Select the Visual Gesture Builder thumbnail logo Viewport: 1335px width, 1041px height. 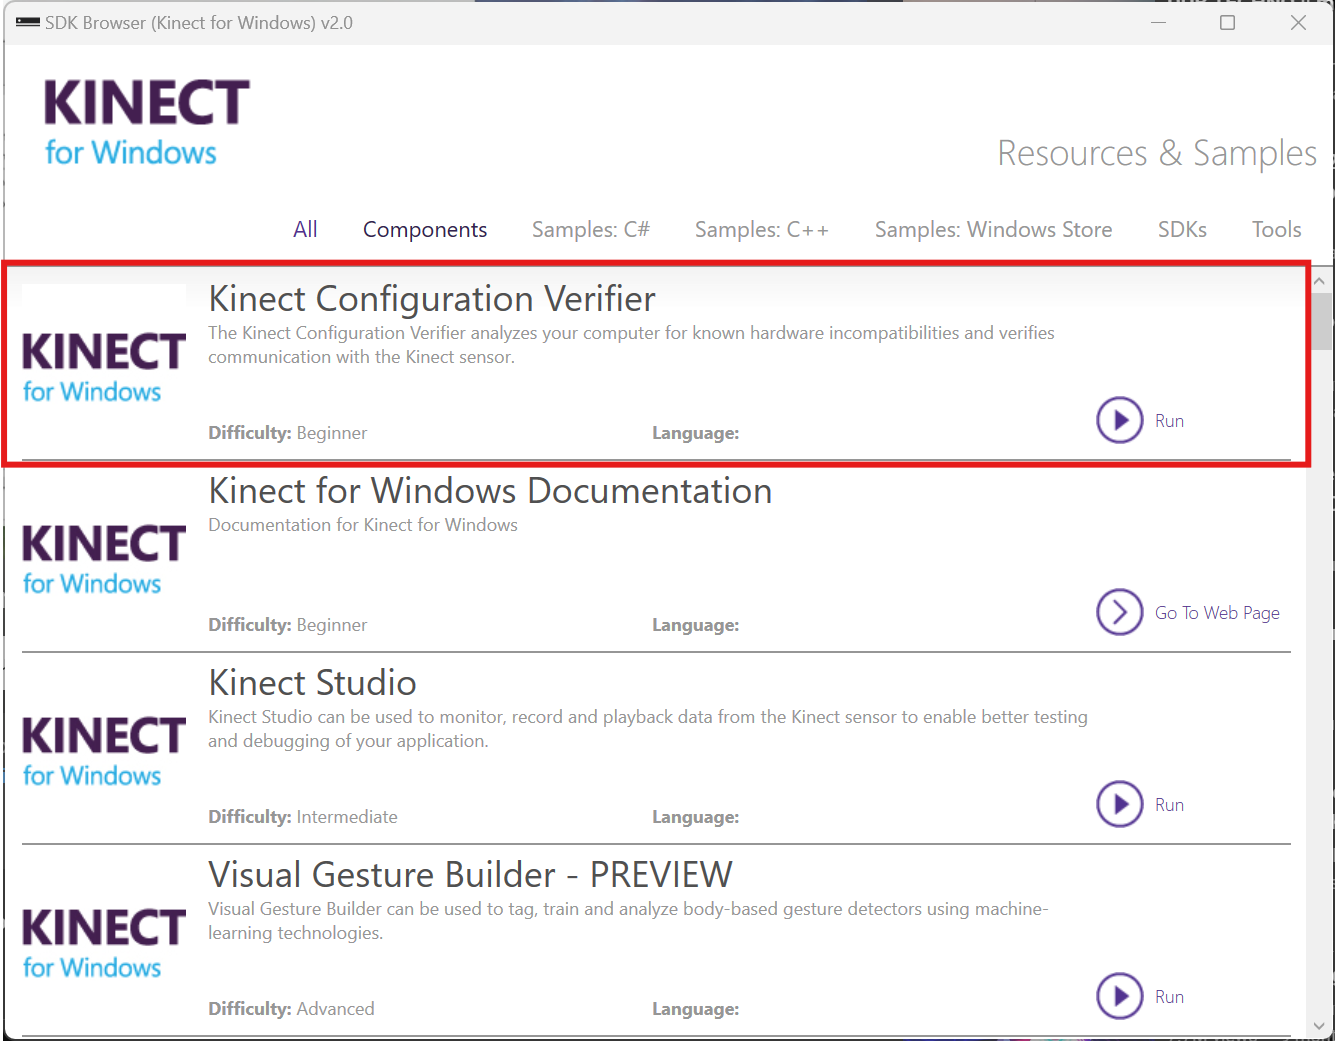tap(104, 943)
